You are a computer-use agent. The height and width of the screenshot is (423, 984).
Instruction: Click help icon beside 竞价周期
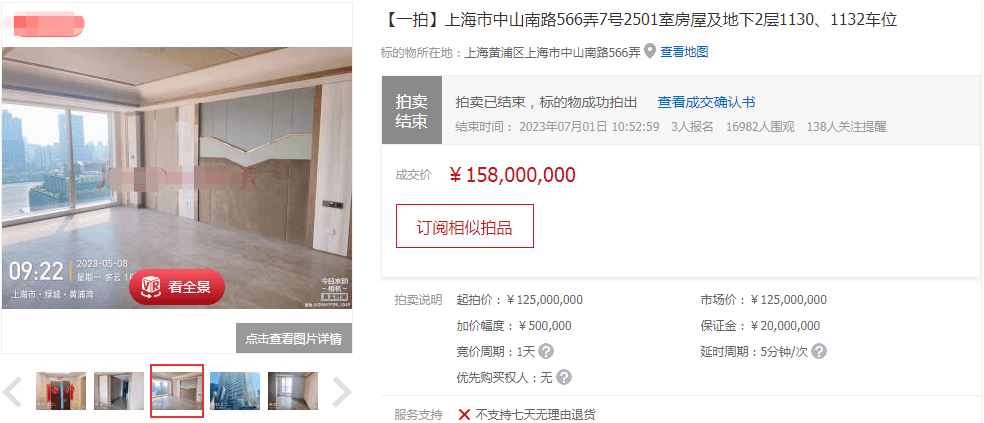point(547,351)
